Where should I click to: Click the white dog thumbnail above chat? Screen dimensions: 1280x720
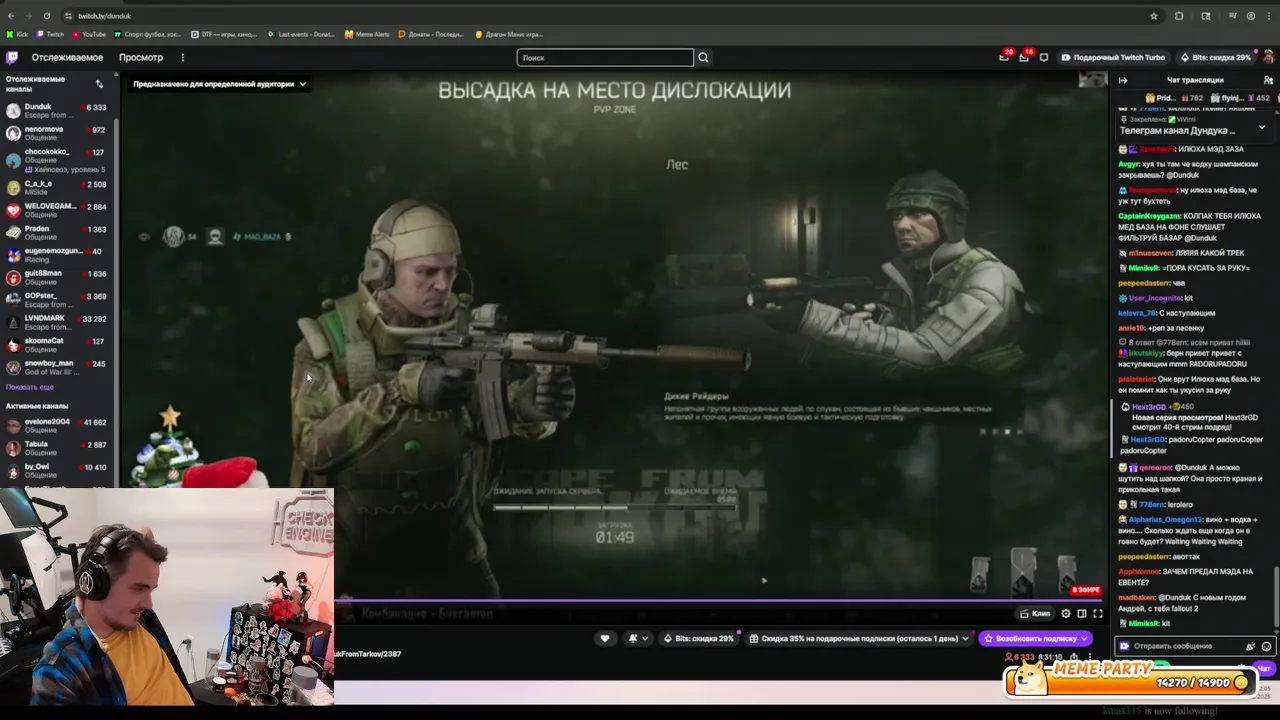click(x=1093, y=80)
